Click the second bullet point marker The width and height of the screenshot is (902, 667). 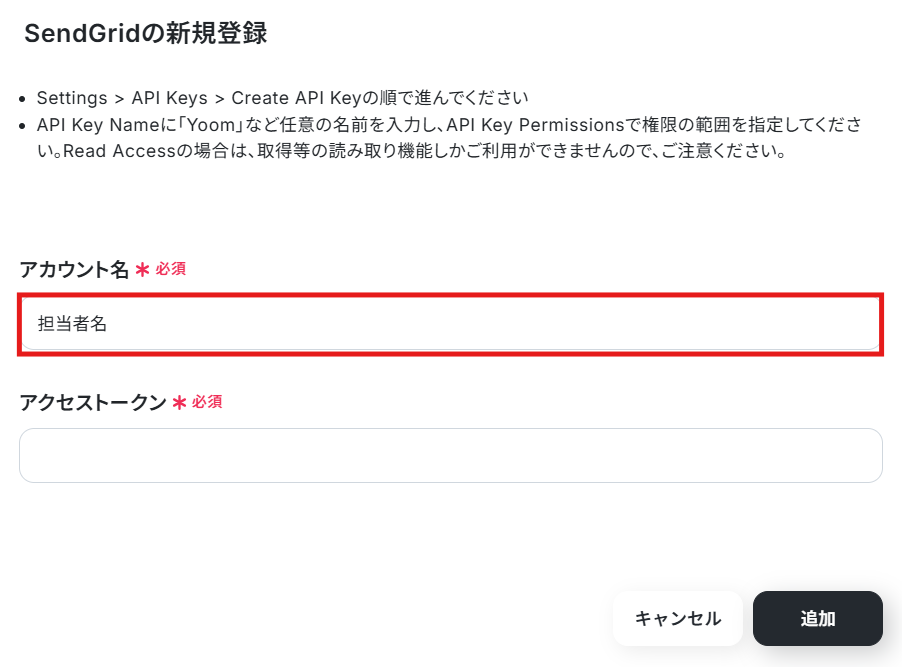click(x=24, y=126)
